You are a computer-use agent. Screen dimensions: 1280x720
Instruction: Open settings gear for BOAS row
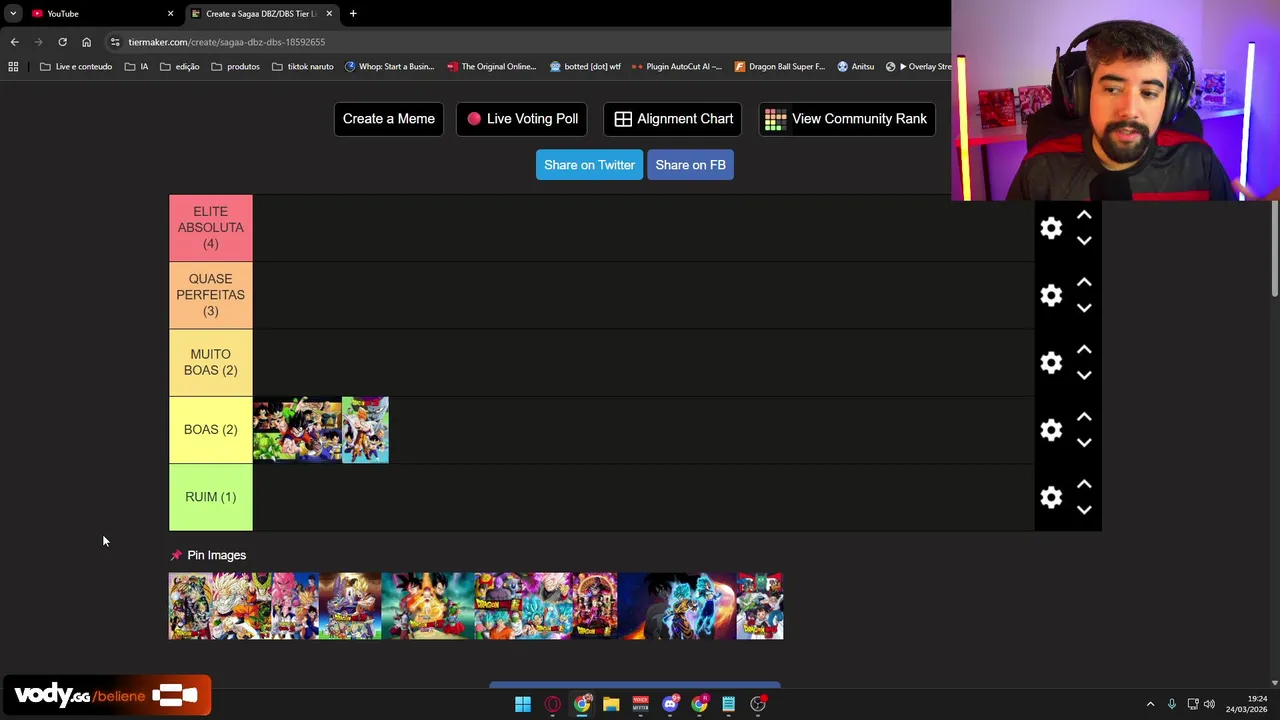[1051, 430]
